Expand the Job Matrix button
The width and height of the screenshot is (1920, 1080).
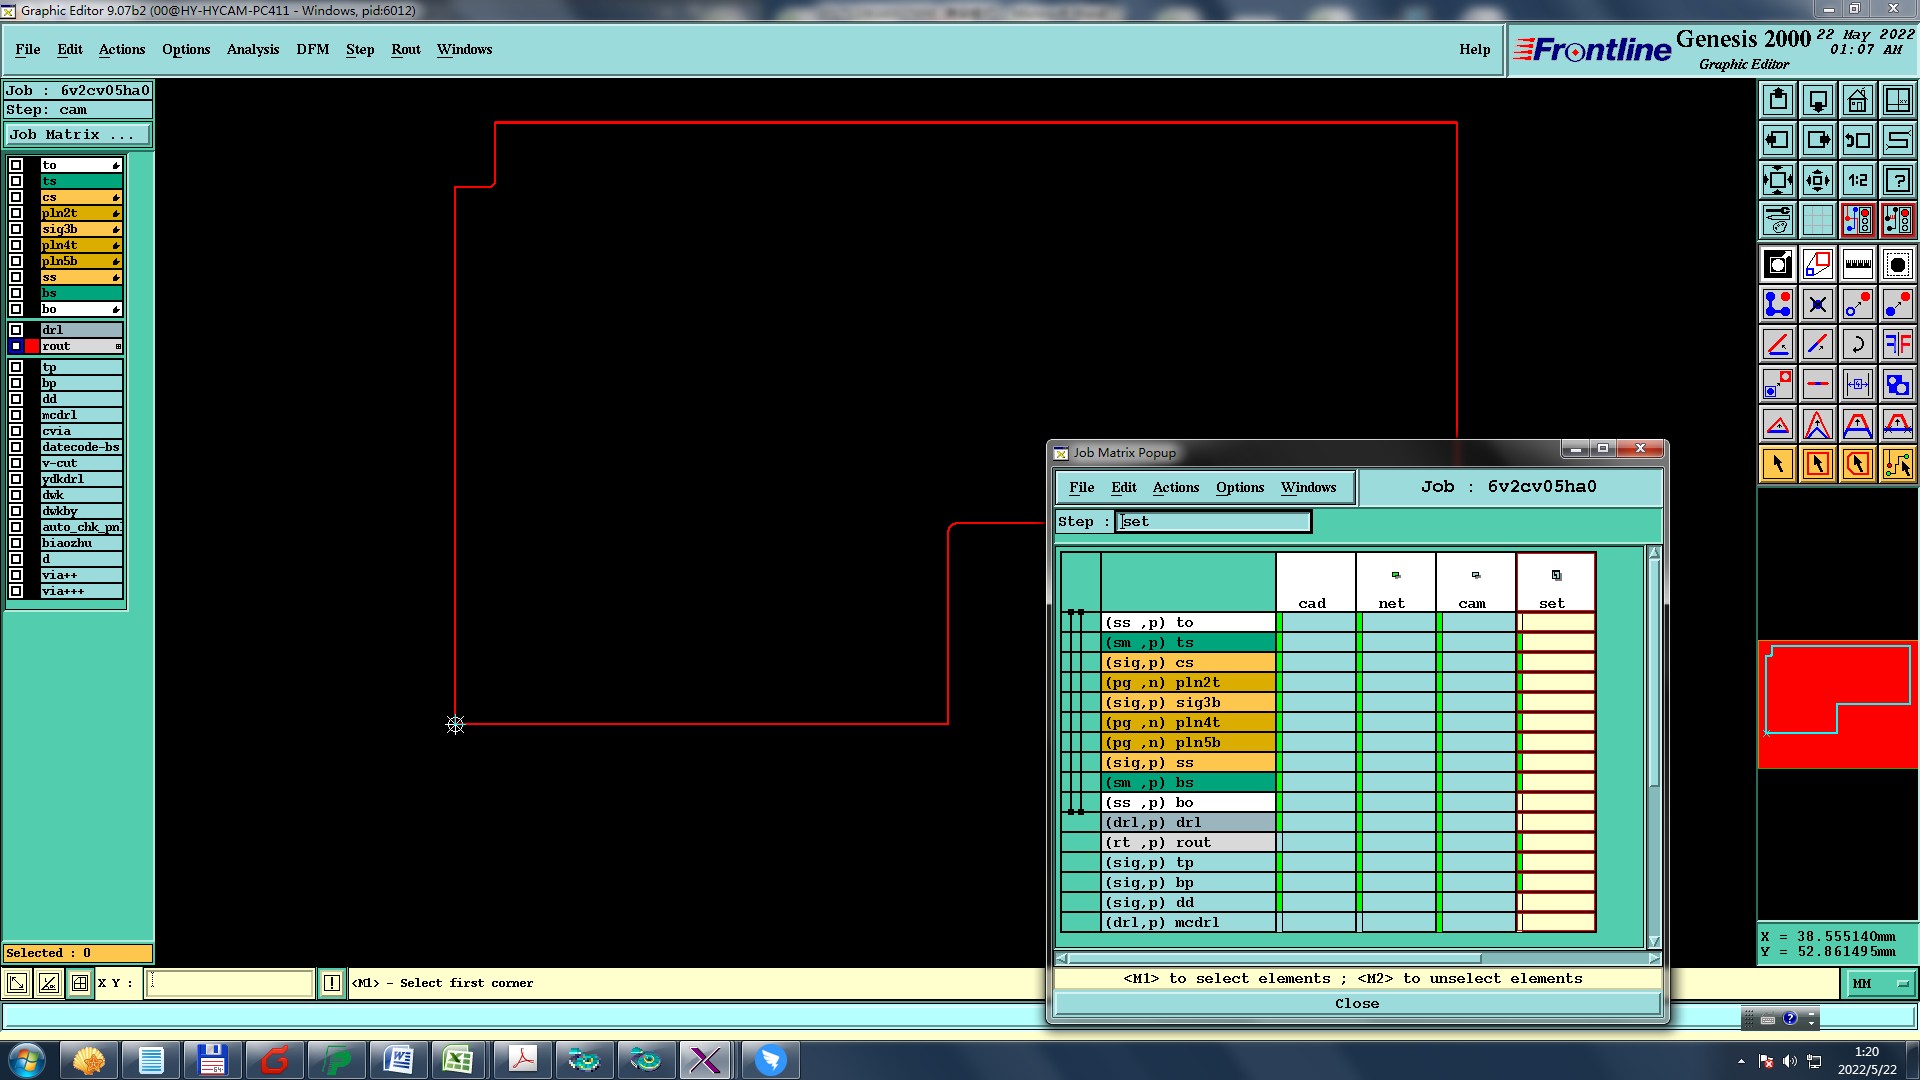click(78, 135)
